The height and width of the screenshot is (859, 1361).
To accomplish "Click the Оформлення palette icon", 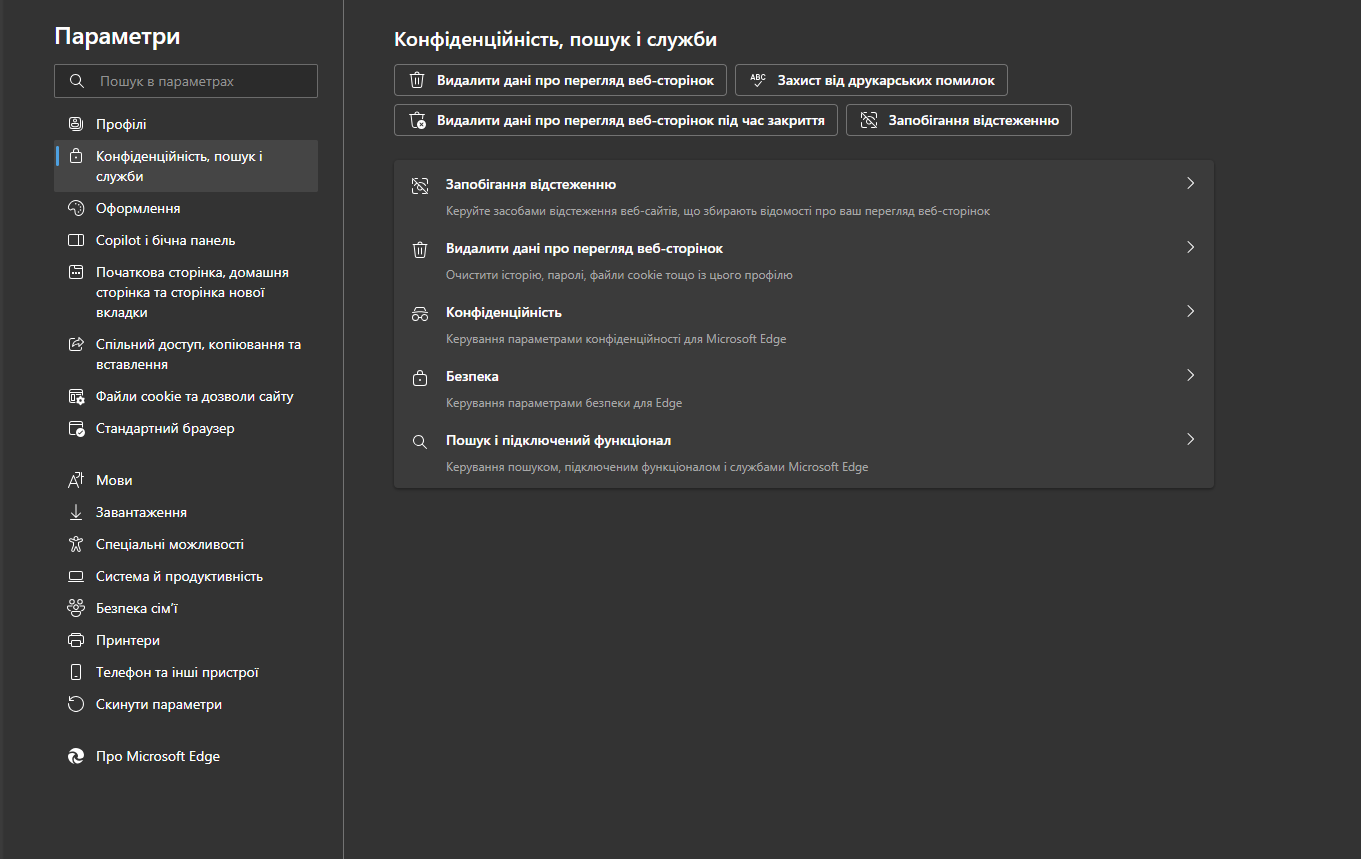I will pyautogui.click(x=76, y=208).
